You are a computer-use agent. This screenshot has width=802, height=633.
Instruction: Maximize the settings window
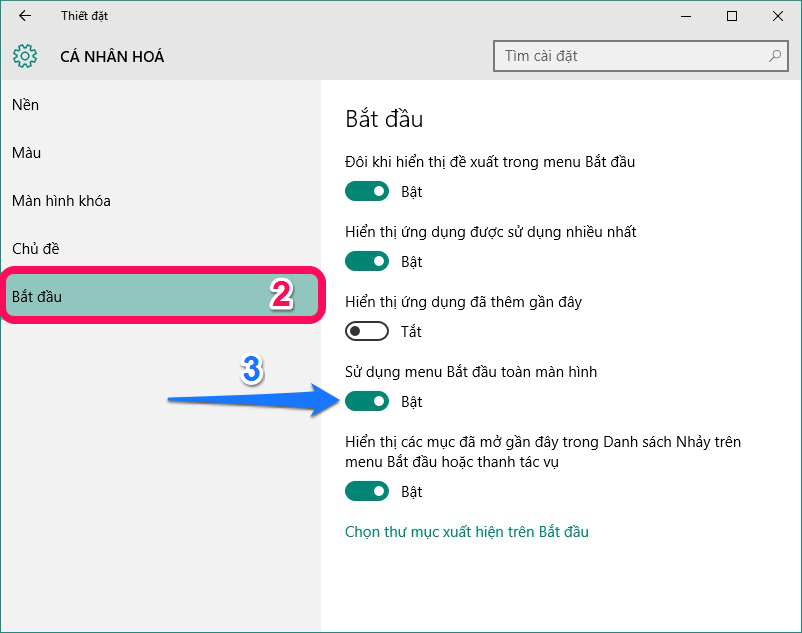point(733,16)
